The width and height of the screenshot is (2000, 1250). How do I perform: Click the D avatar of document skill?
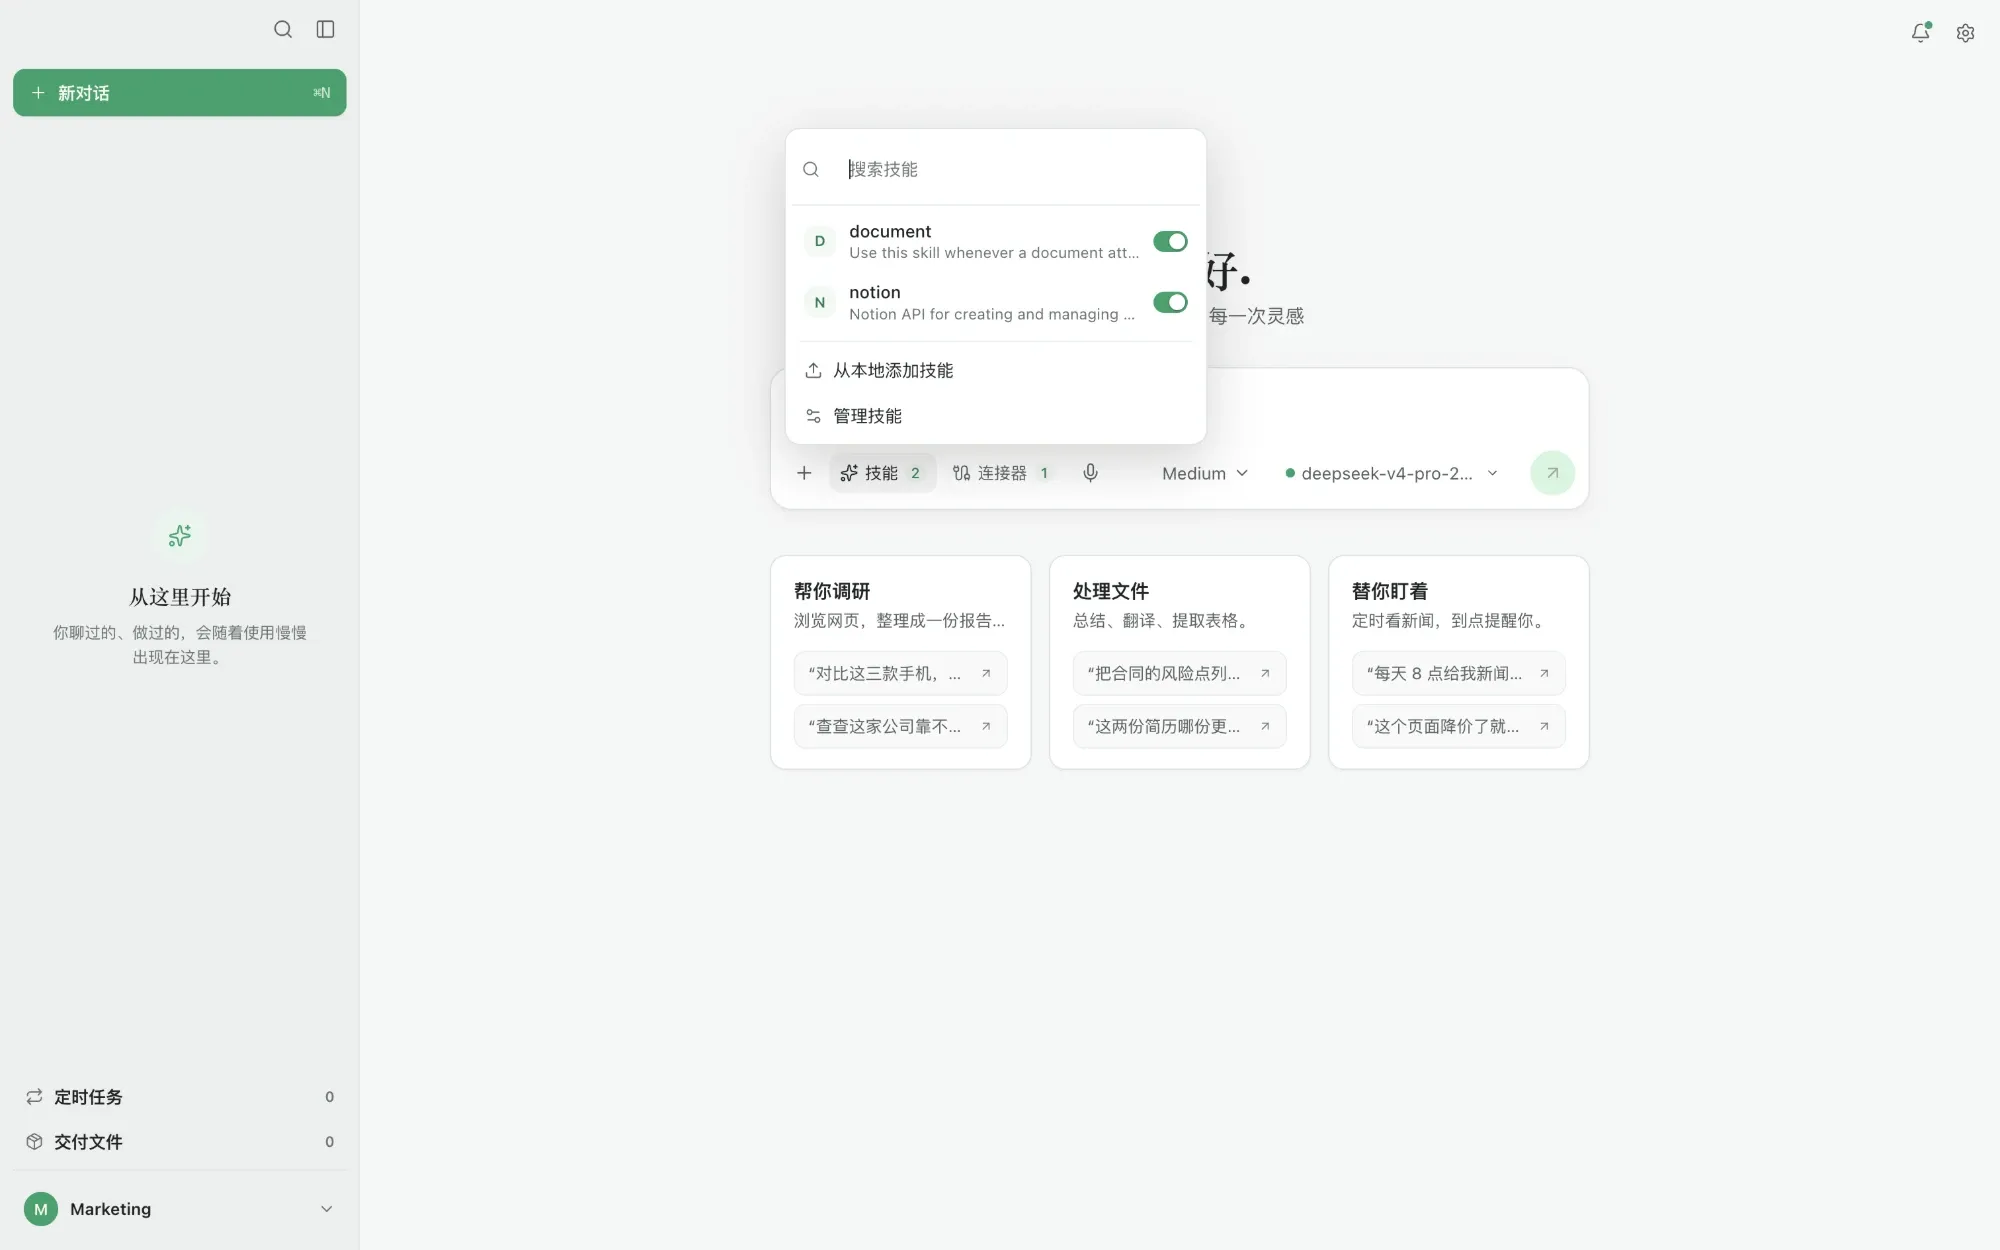pyautogui.click(x=820, y=241)
